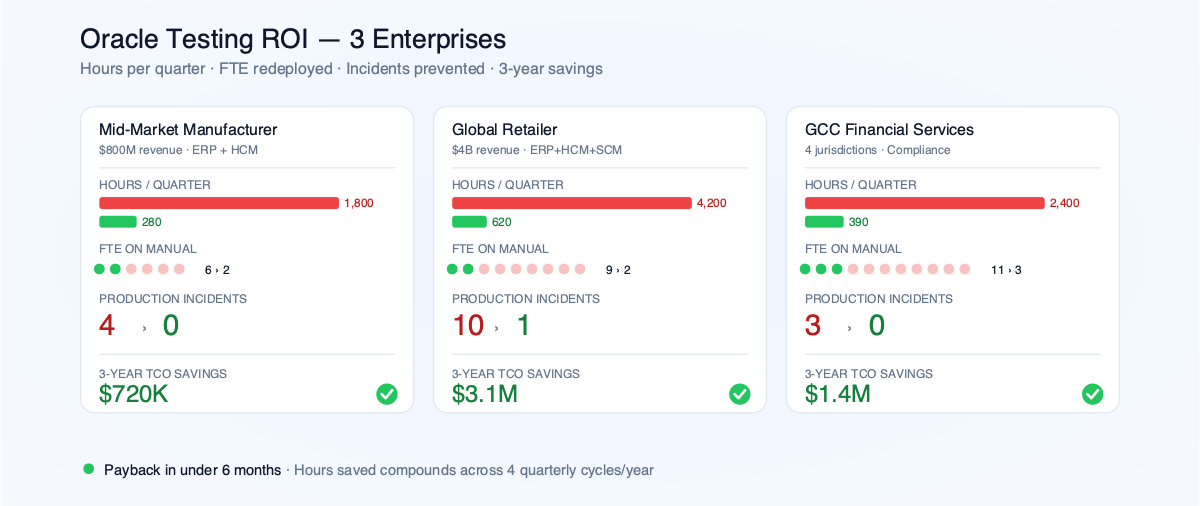Select the green 390 hours bar

click(x=824, y=222)
